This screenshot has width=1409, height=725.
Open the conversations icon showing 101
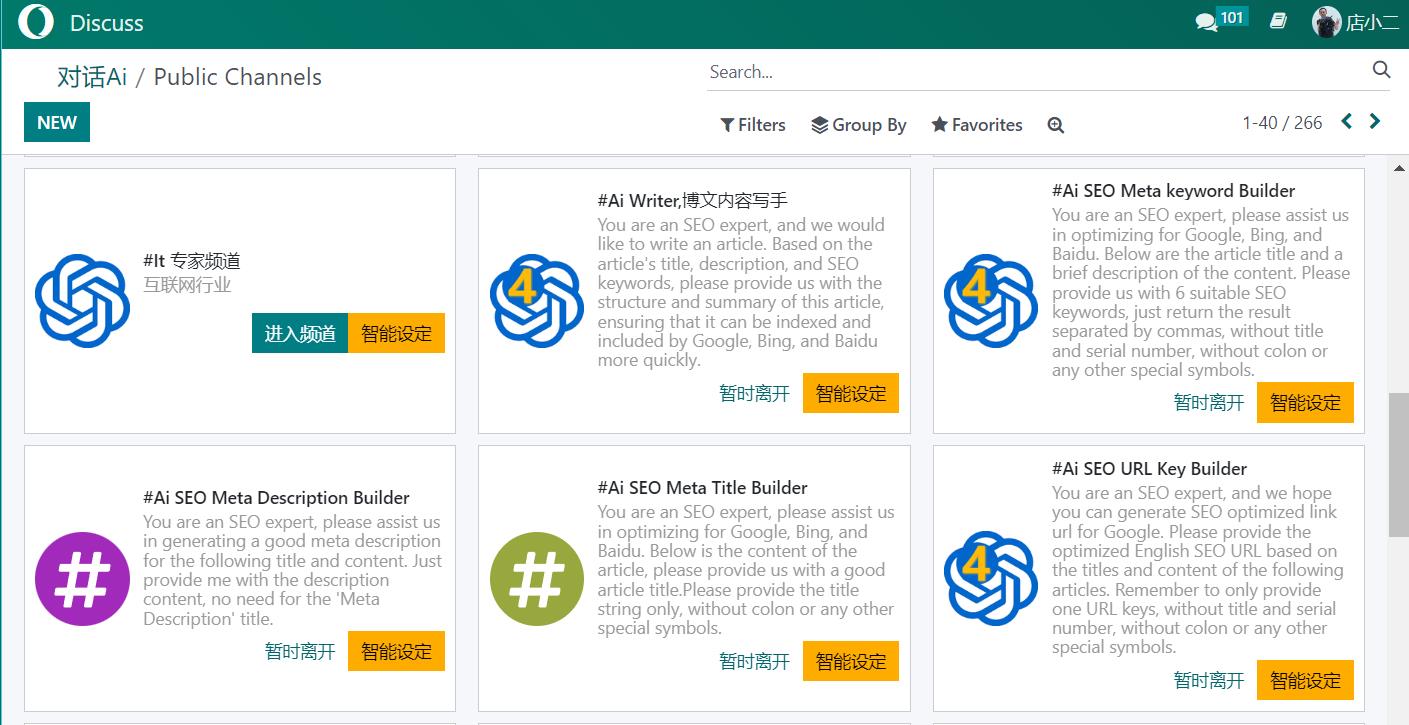pos(1208,21)
